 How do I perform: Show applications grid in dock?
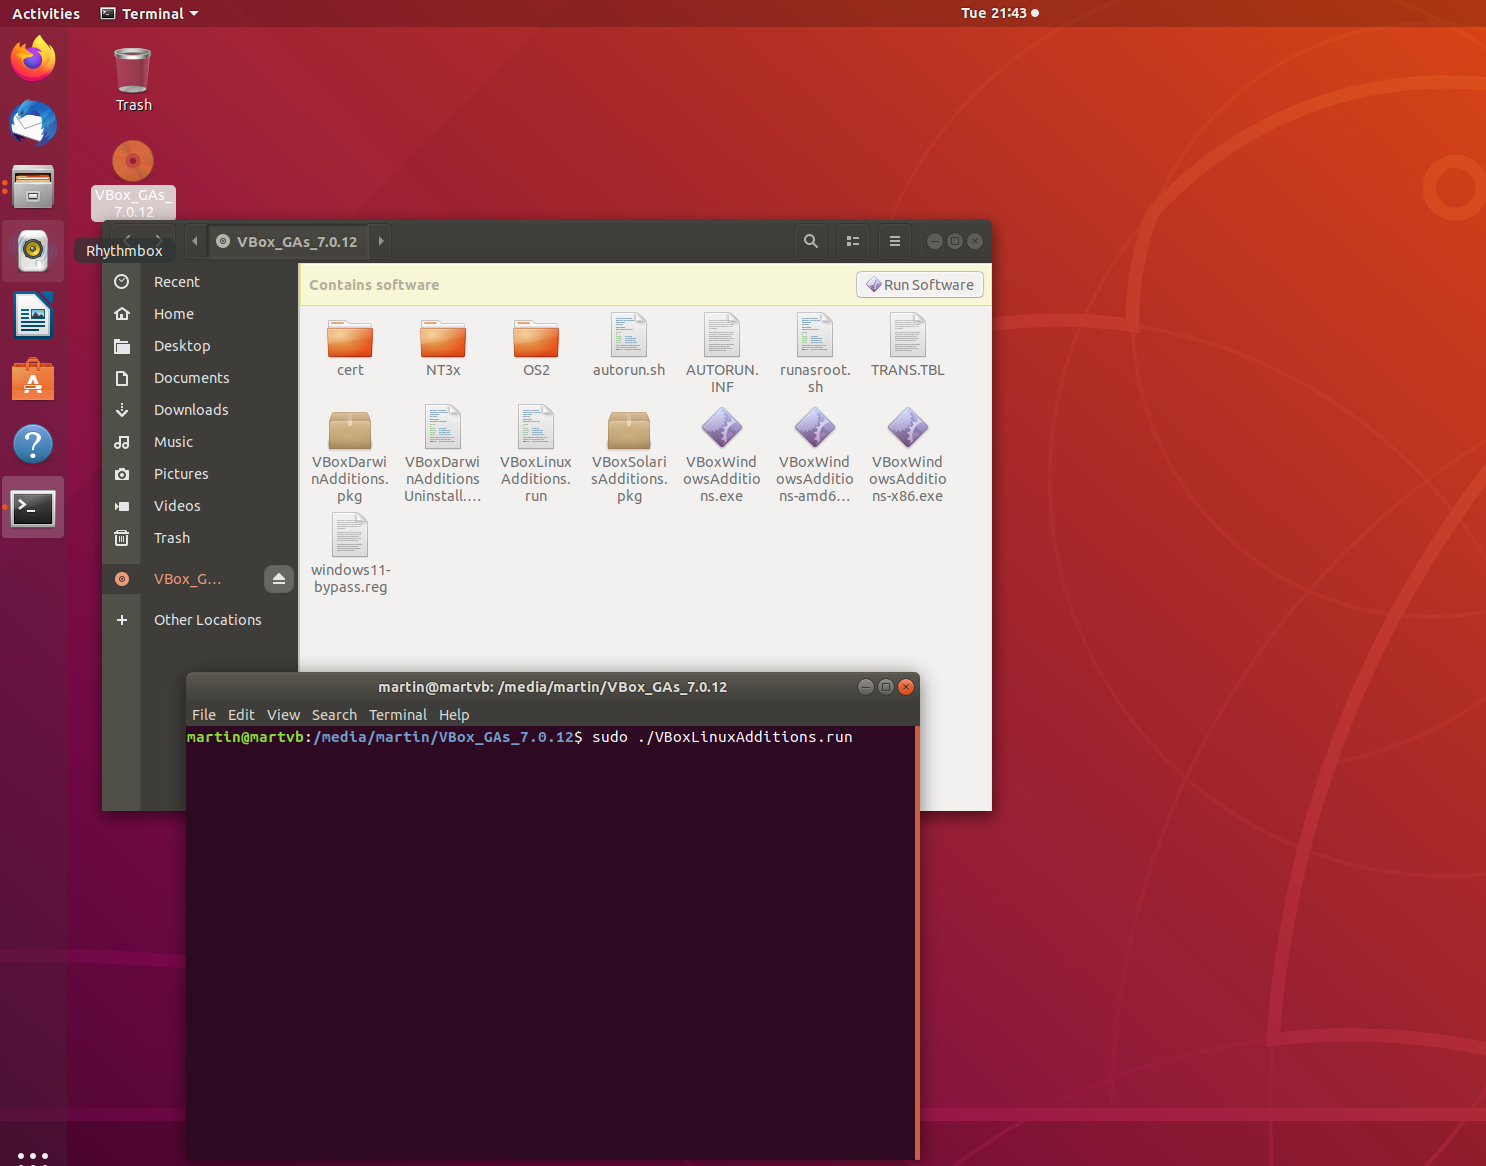point(33,1156)
